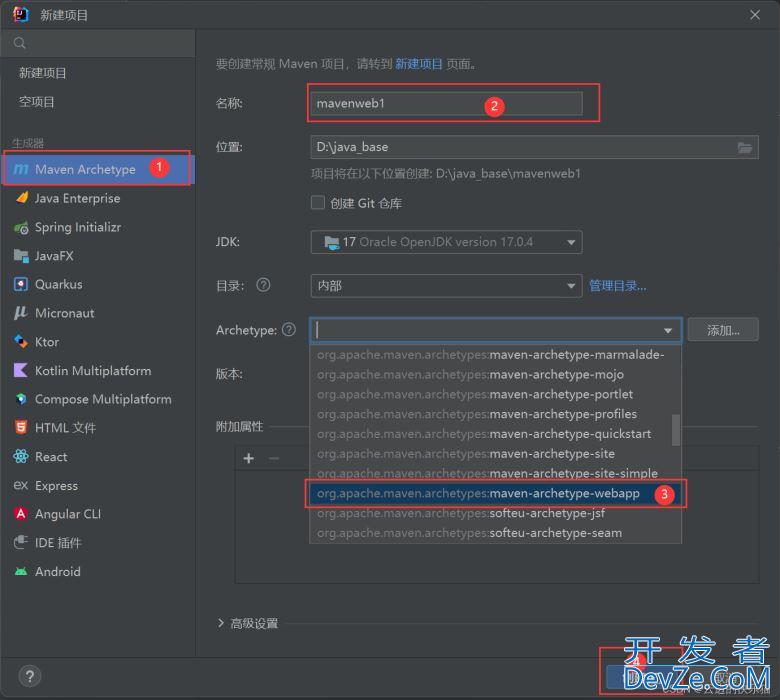Click the Ktor generator icon
The width and height of the screenshot is (780, 700).
click(21, 342)
